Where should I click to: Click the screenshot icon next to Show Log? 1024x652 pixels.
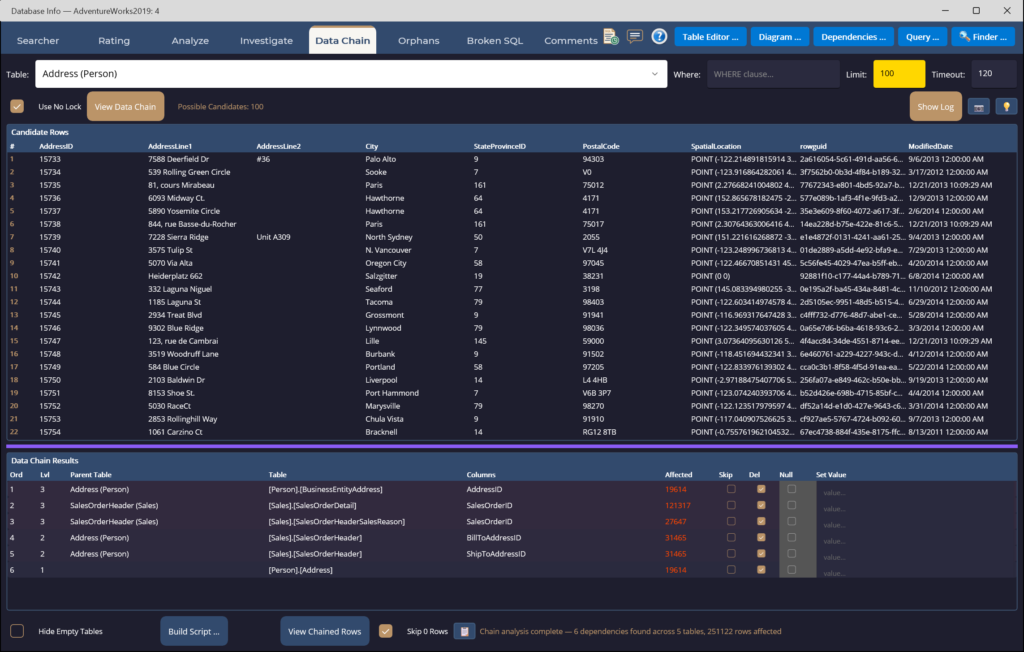tap(978, 107)
